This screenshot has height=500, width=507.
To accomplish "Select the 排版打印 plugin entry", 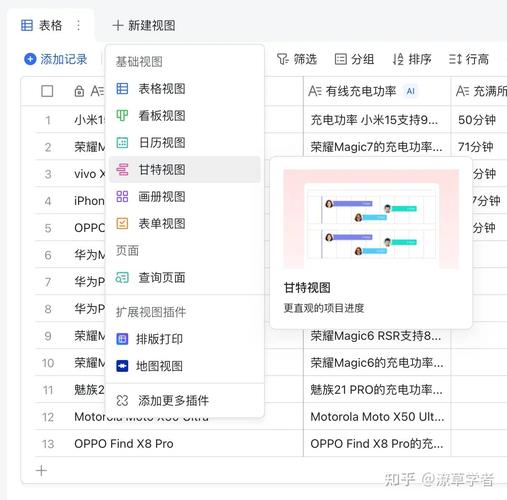I will pos(185,339).
